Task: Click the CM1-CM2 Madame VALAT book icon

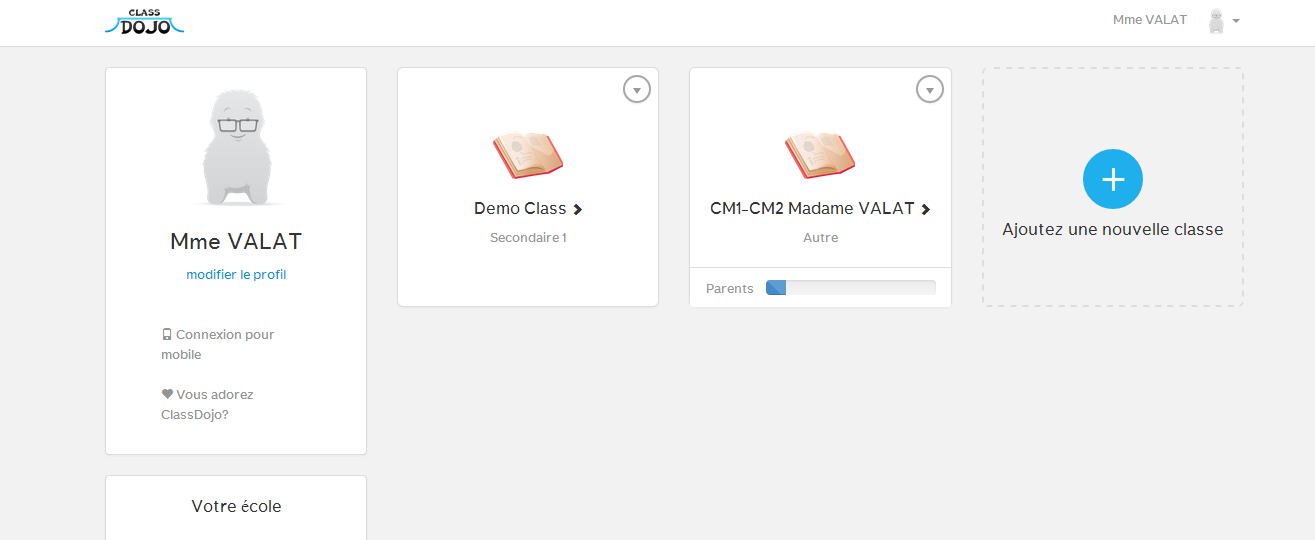Action: point(820,155)
